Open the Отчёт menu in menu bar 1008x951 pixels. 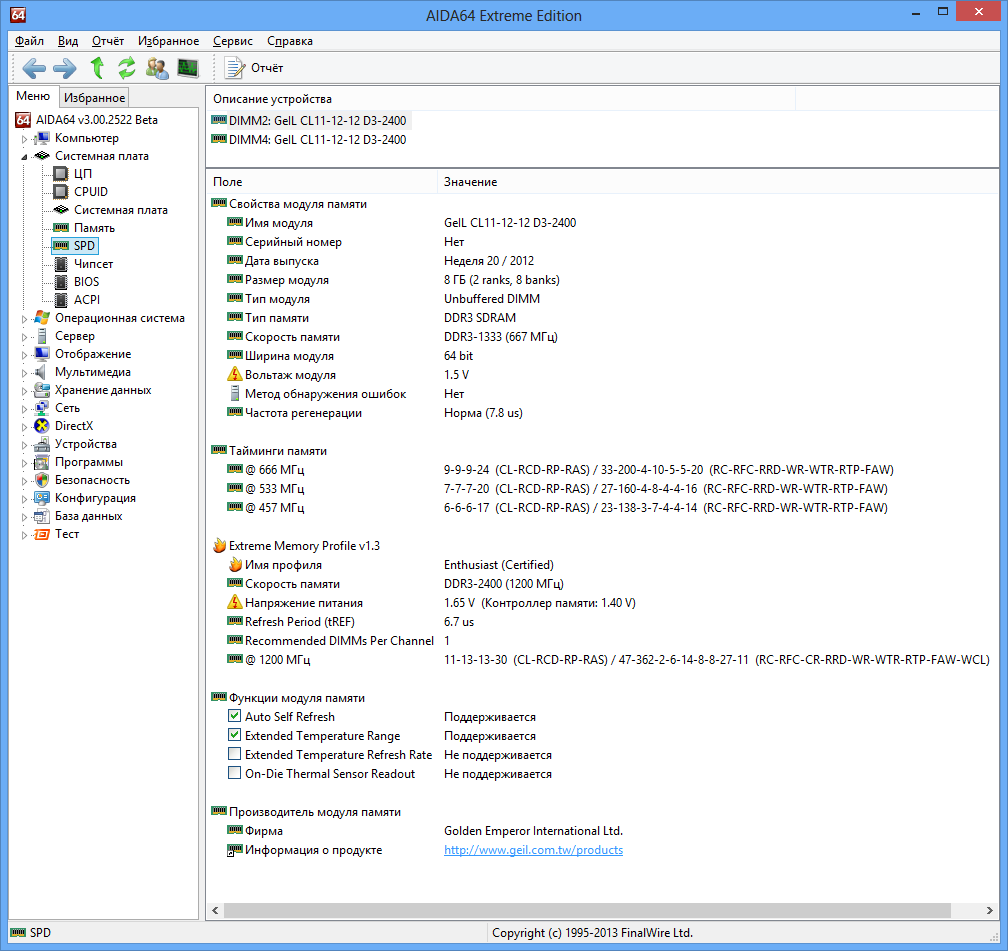tap(108, 41)
